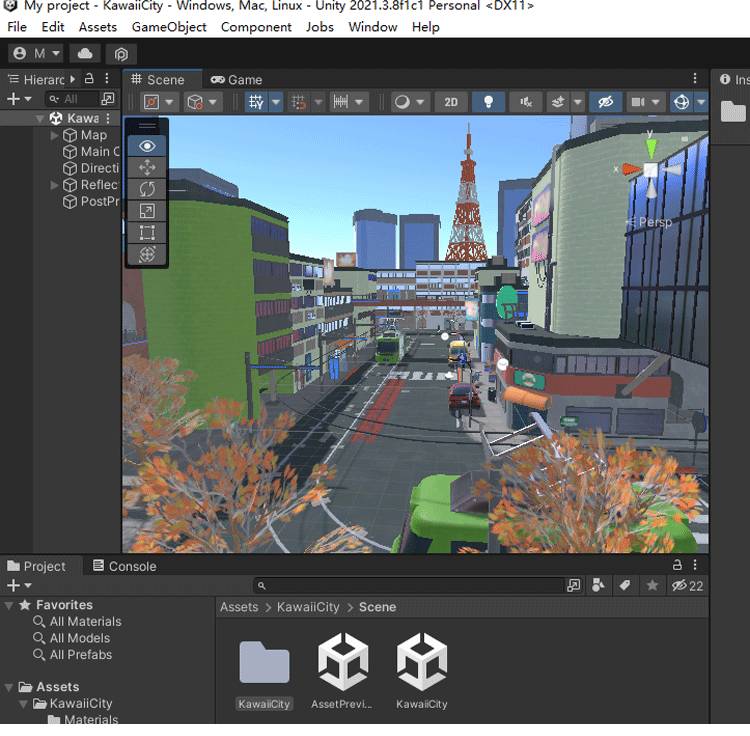Click the Project panel search field

pos(410,586)
